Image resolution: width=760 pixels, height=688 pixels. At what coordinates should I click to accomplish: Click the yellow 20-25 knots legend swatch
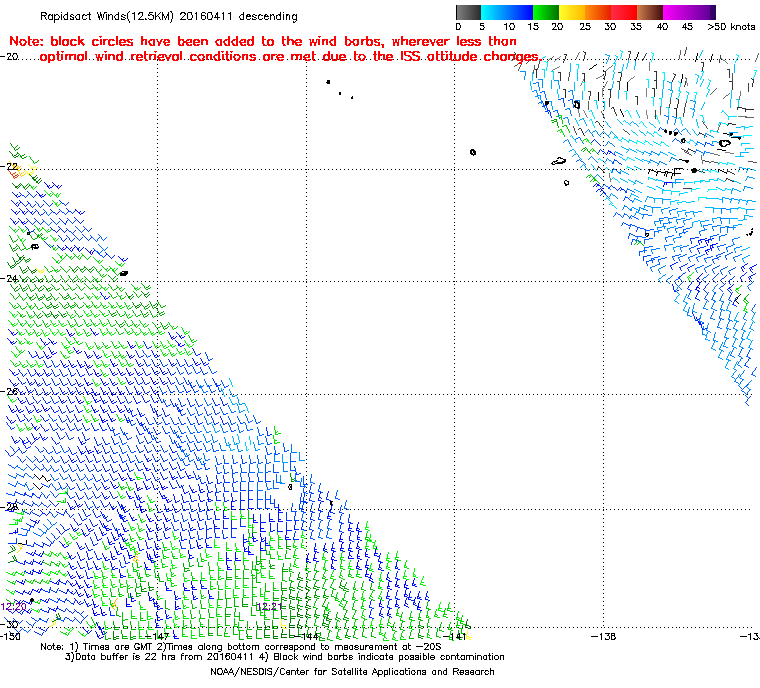pos(572,12)
